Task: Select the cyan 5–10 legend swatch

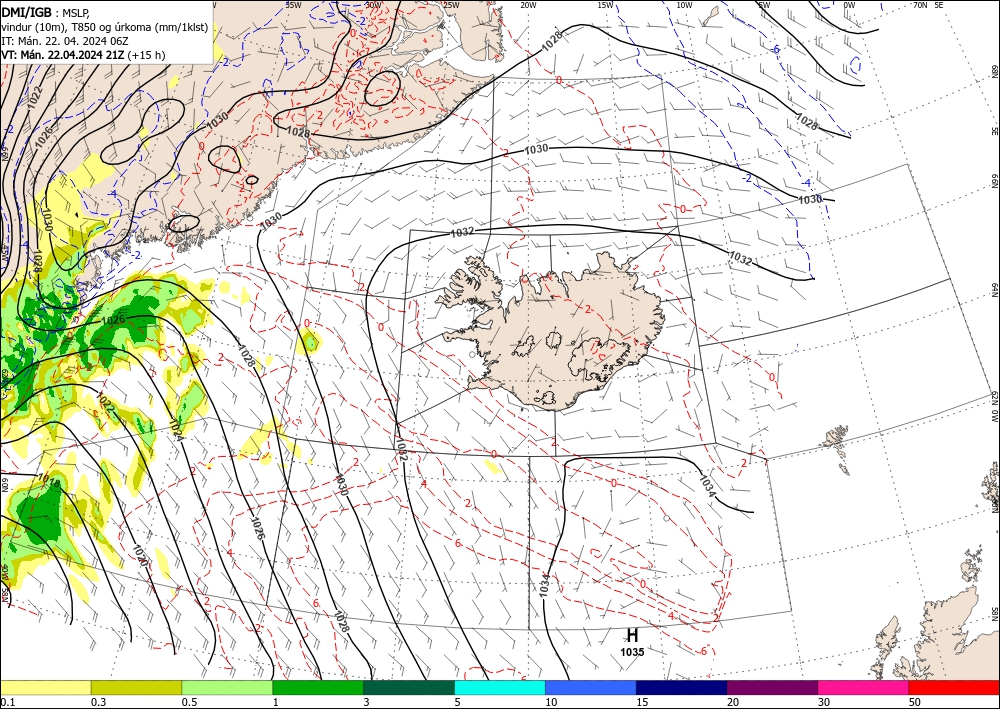Action: click(x=499, y=687)
